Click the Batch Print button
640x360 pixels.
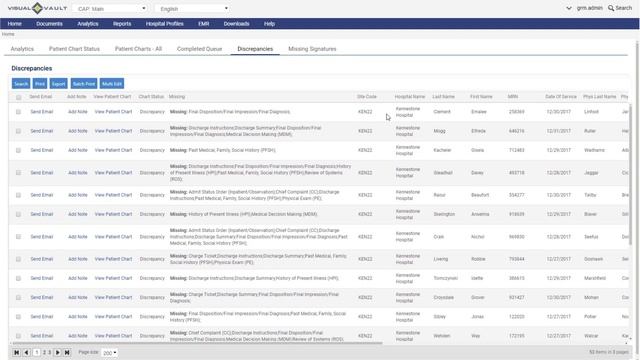pyautogui.click(x=84, y=84)
